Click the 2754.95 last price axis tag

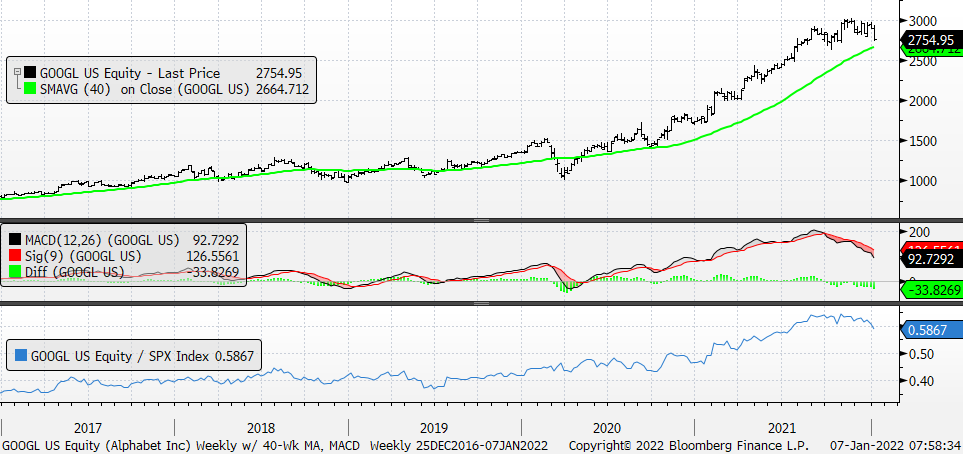[x=932, y=40]
